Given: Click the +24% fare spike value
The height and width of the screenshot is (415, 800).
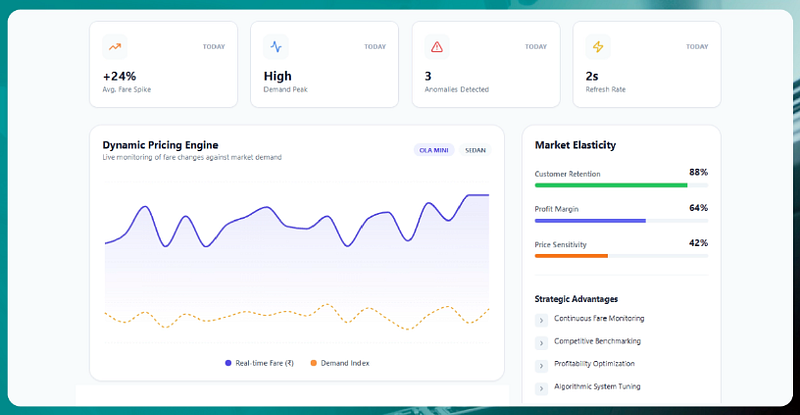Looking at the screenshot, I should coord(119,76).
